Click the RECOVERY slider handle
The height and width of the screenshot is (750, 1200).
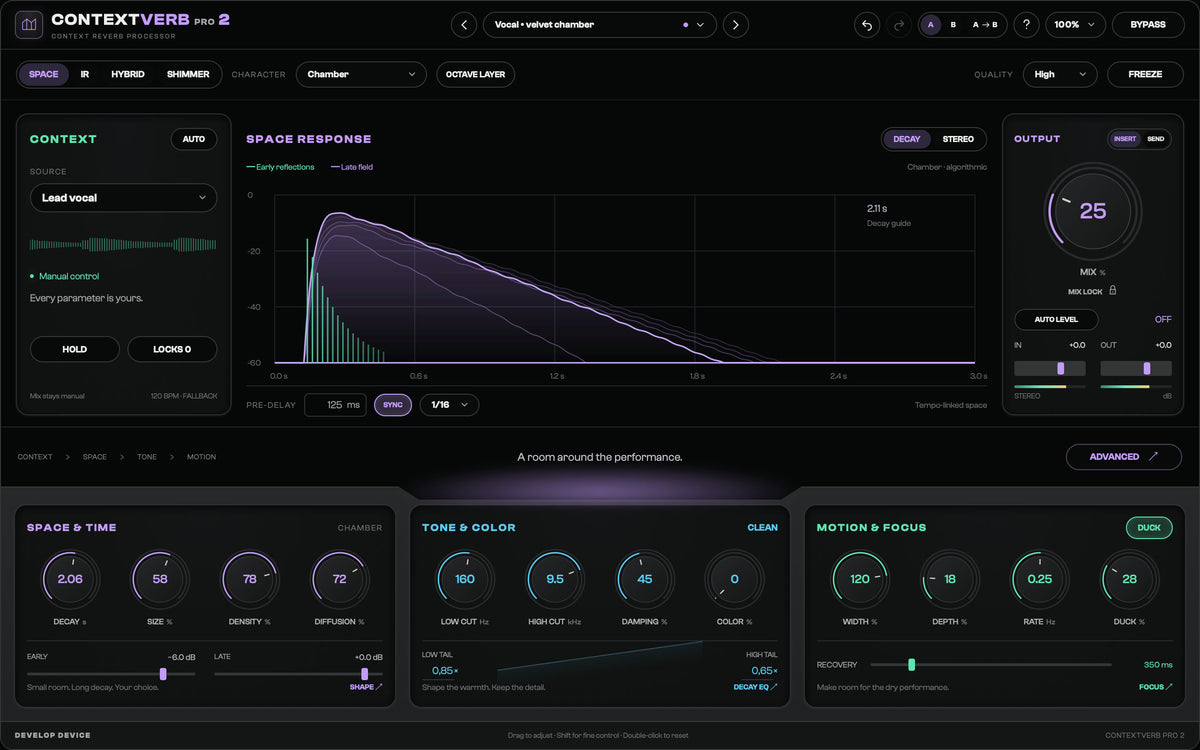(912, 664)
